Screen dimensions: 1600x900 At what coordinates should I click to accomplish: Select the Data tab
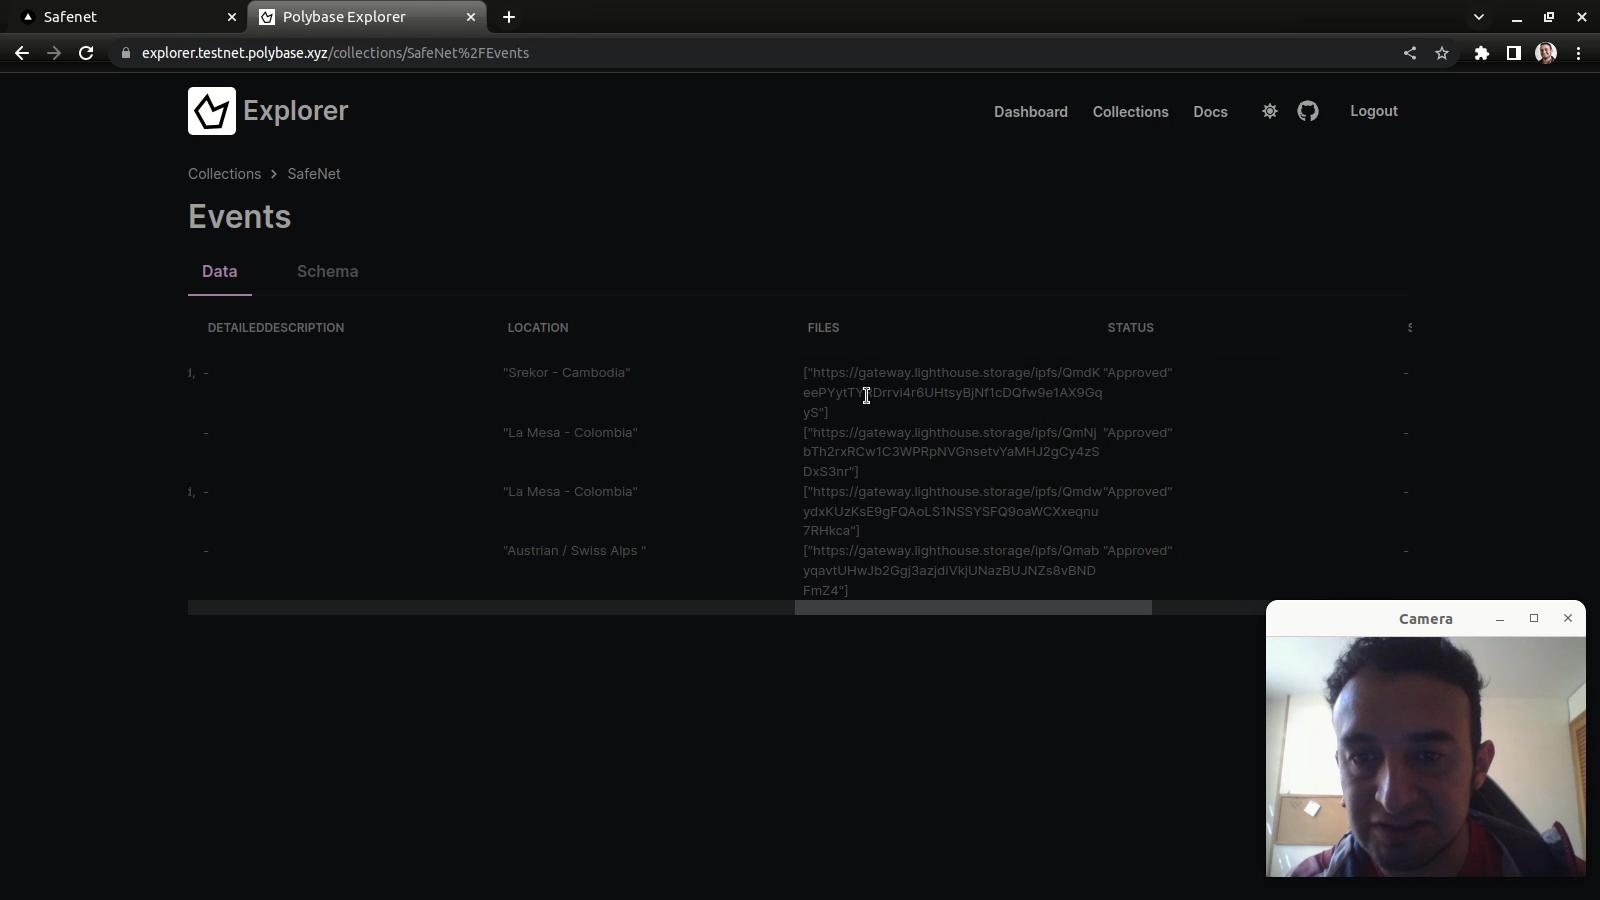click(x=220, y=271)
